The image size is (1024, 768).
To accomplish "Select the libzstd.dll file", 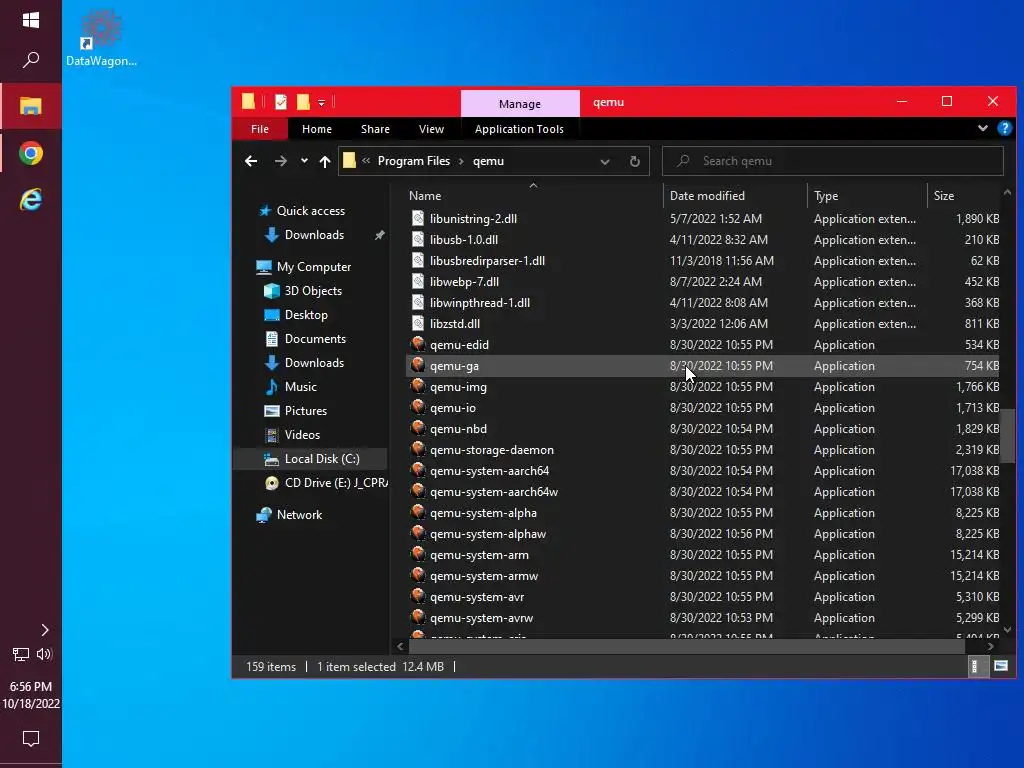I will click(455, 323).
